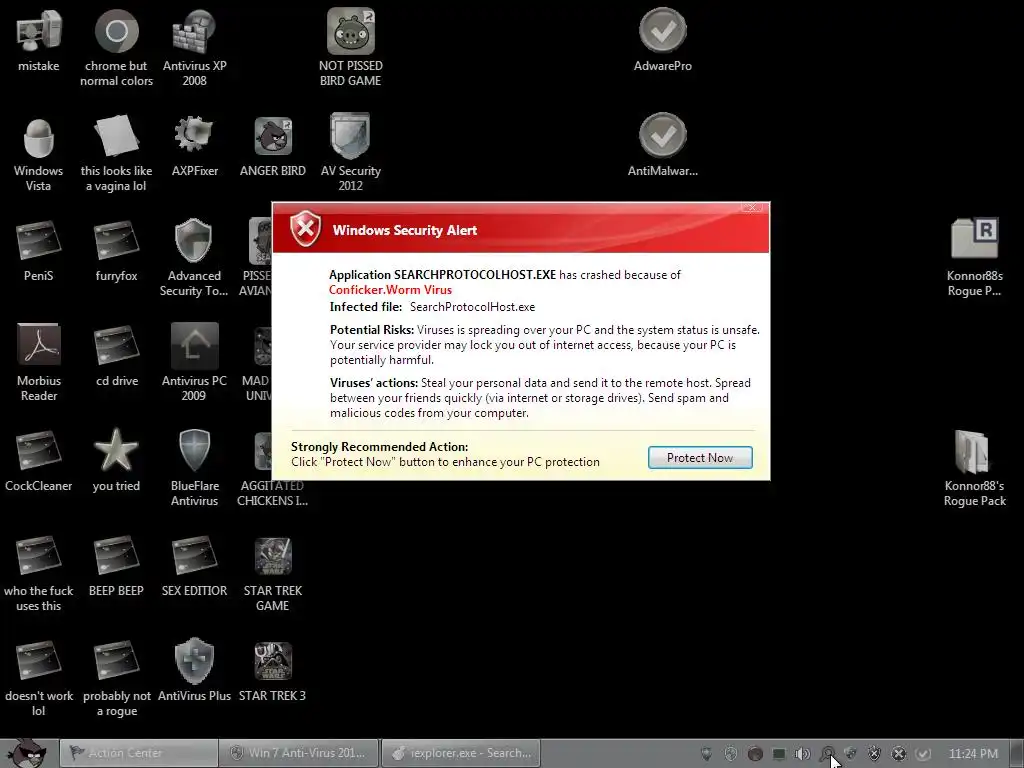Open NOT PISSED BIRD GAME shortcut
Image resolution: width=1024 pixels, height=768 pixels.
point(351,48)
